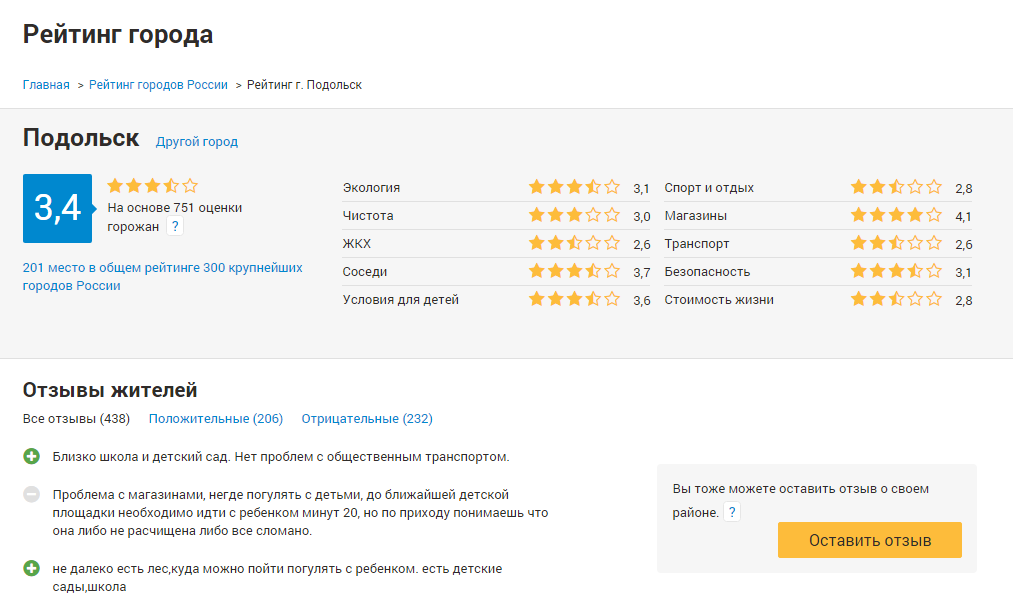The width and height of the screenshot is (1013, 612).
Task: Click the green plus icon beside forest review
Action: 32,569
